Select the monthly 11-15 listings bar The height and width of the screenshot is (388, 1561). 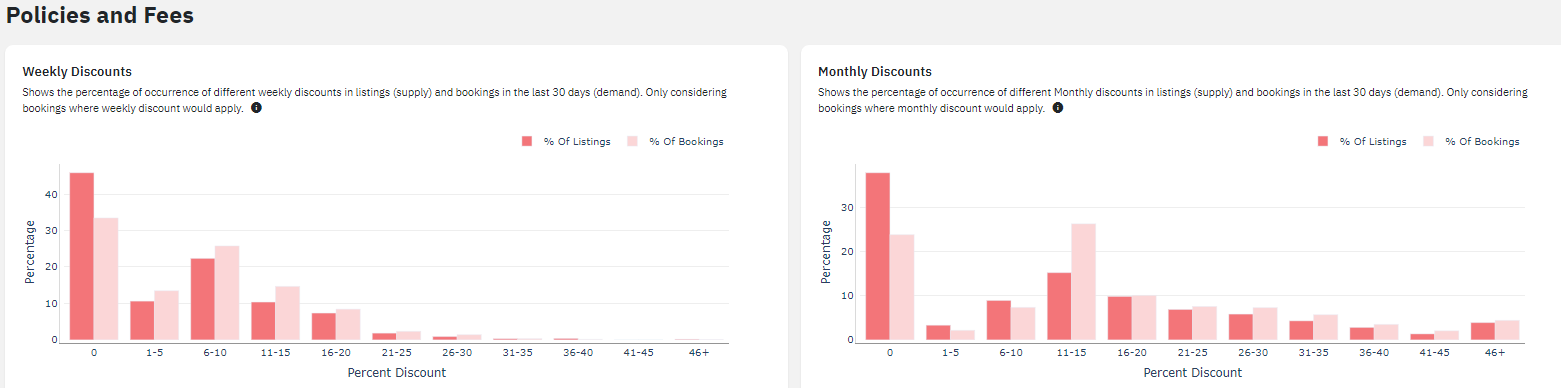pos(1059,307)
